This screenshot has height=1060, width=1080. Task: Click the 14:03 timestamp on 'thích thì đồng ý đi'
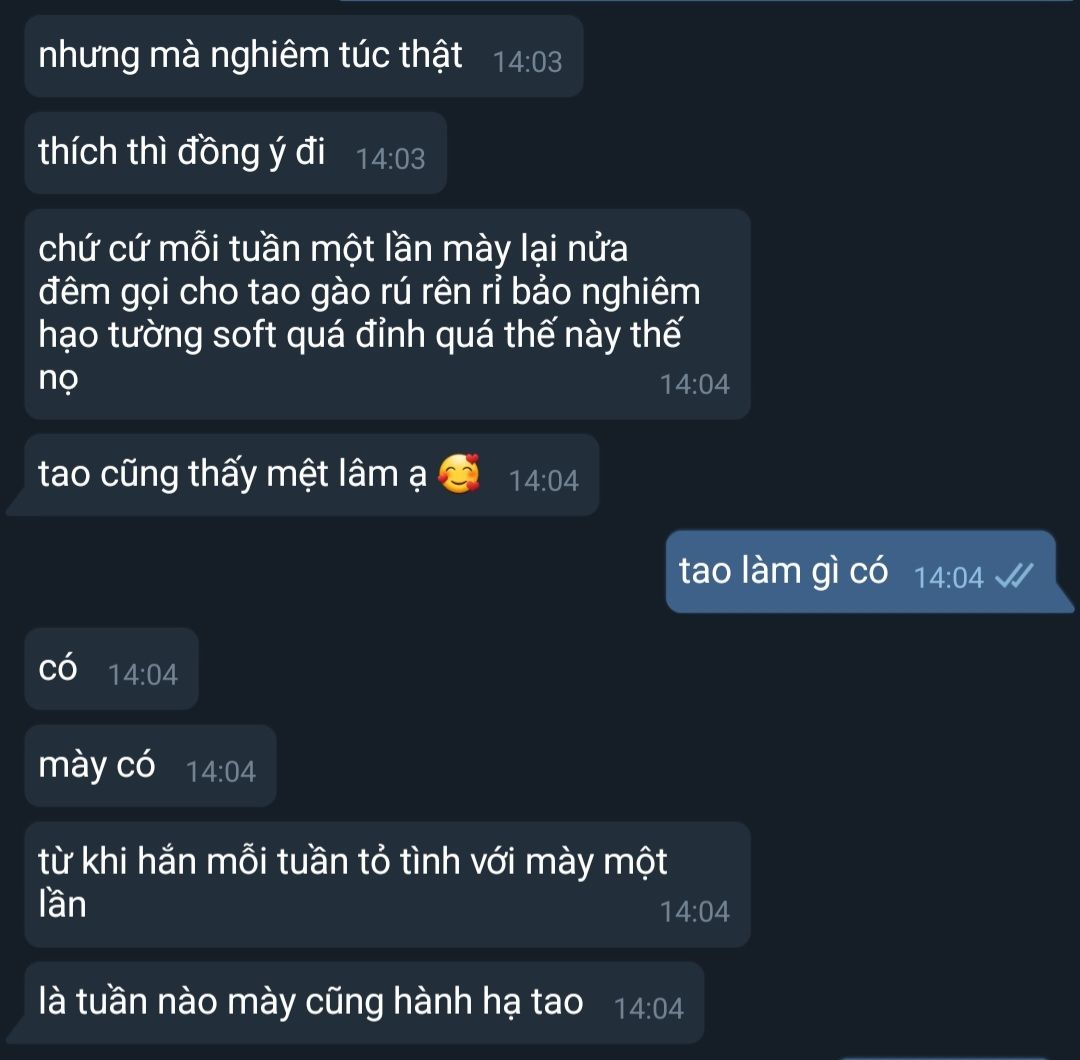391,159
